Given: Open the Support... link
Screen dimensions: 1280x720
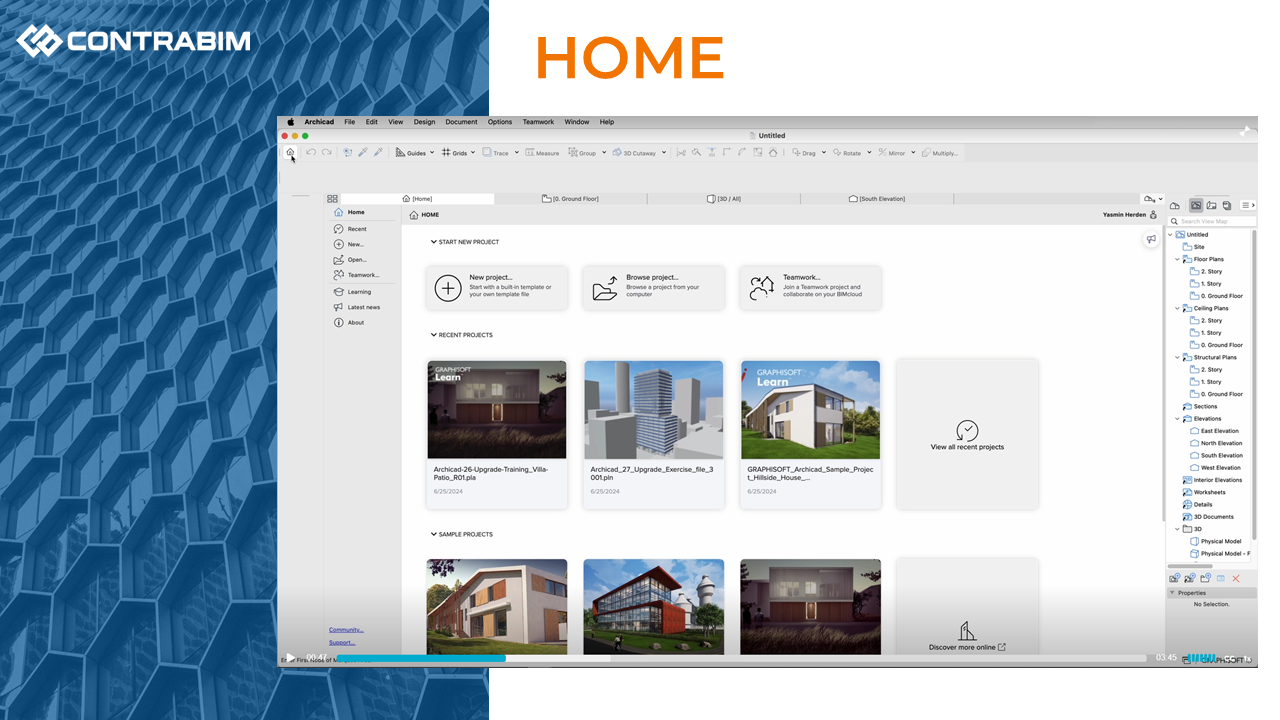Looking at the screenshot, I should click(342, 643).
